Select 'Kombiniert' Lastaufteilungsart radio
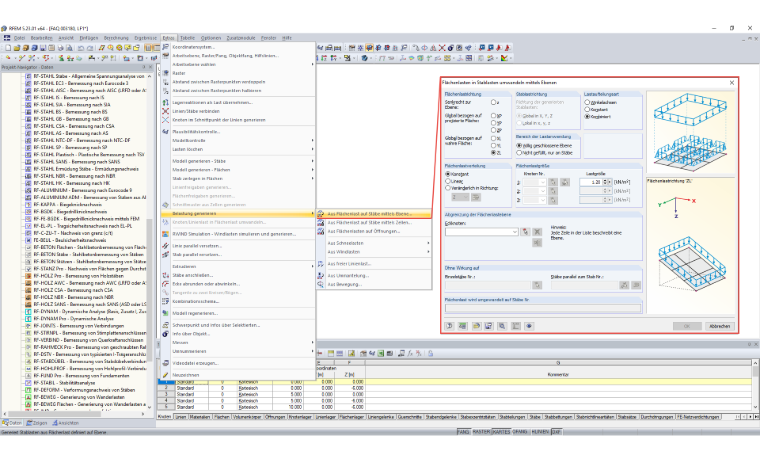Image resolution: width=760 pixels, height=459 pixels. [587, 116]
